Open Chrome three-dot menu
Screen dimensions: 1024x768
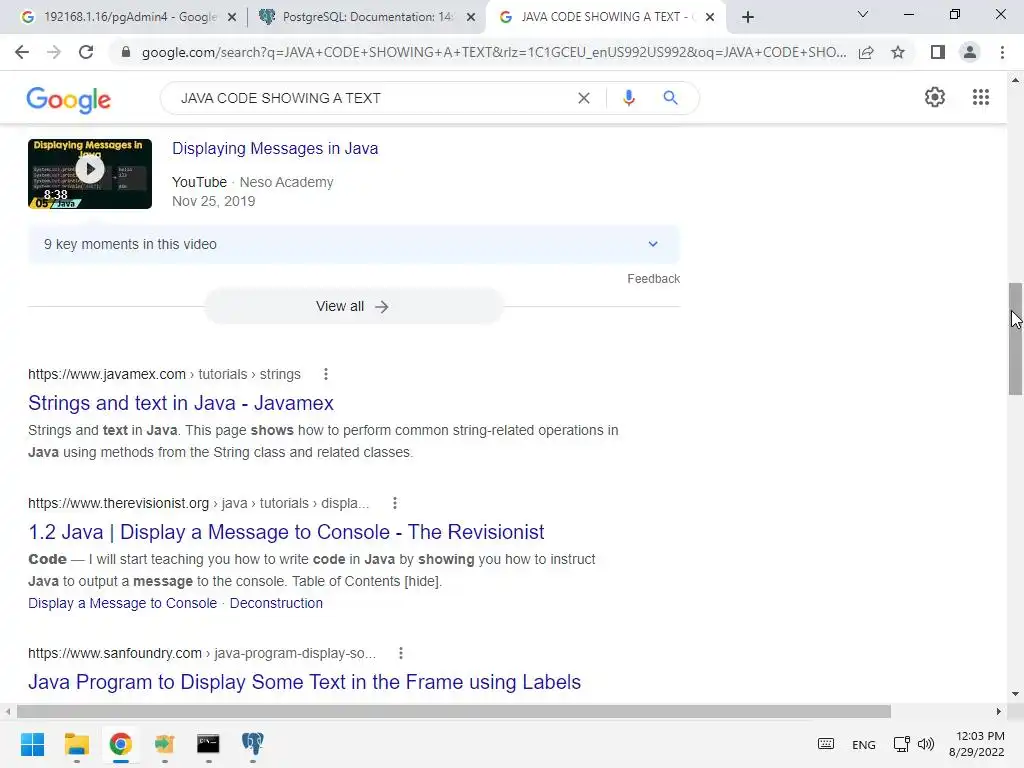click(1002, 52)
